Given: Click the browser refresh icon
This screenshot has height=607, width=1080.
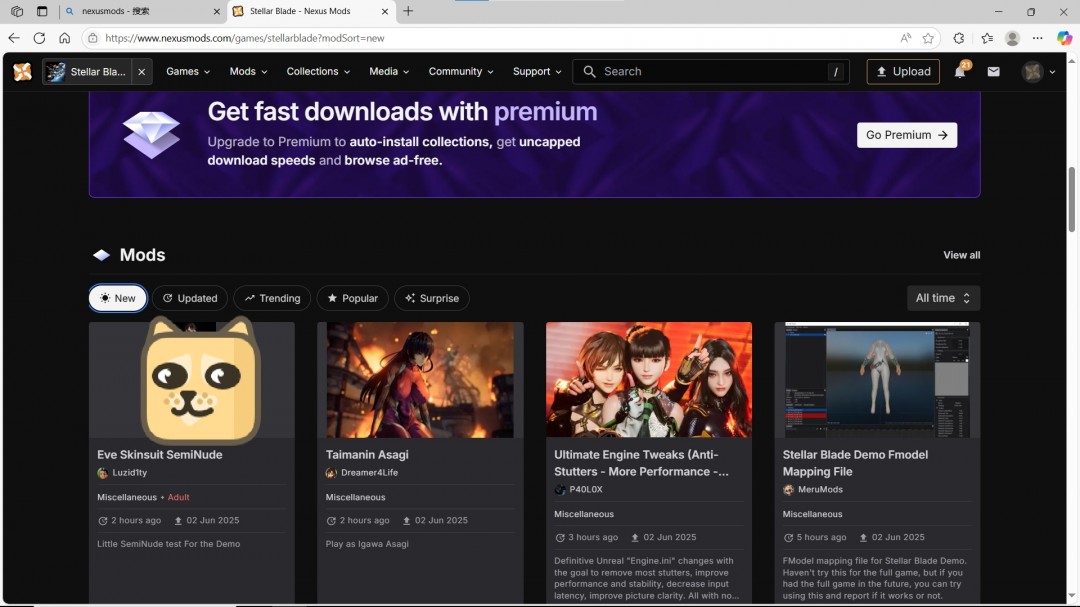Looking at the screenshot, I should click(x=39, y=38).
